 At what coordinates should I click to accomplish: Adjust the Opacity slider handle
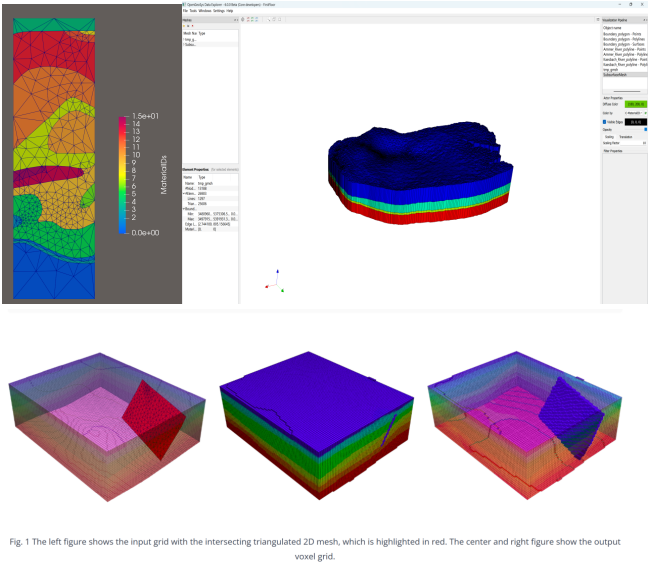(645, 130)
